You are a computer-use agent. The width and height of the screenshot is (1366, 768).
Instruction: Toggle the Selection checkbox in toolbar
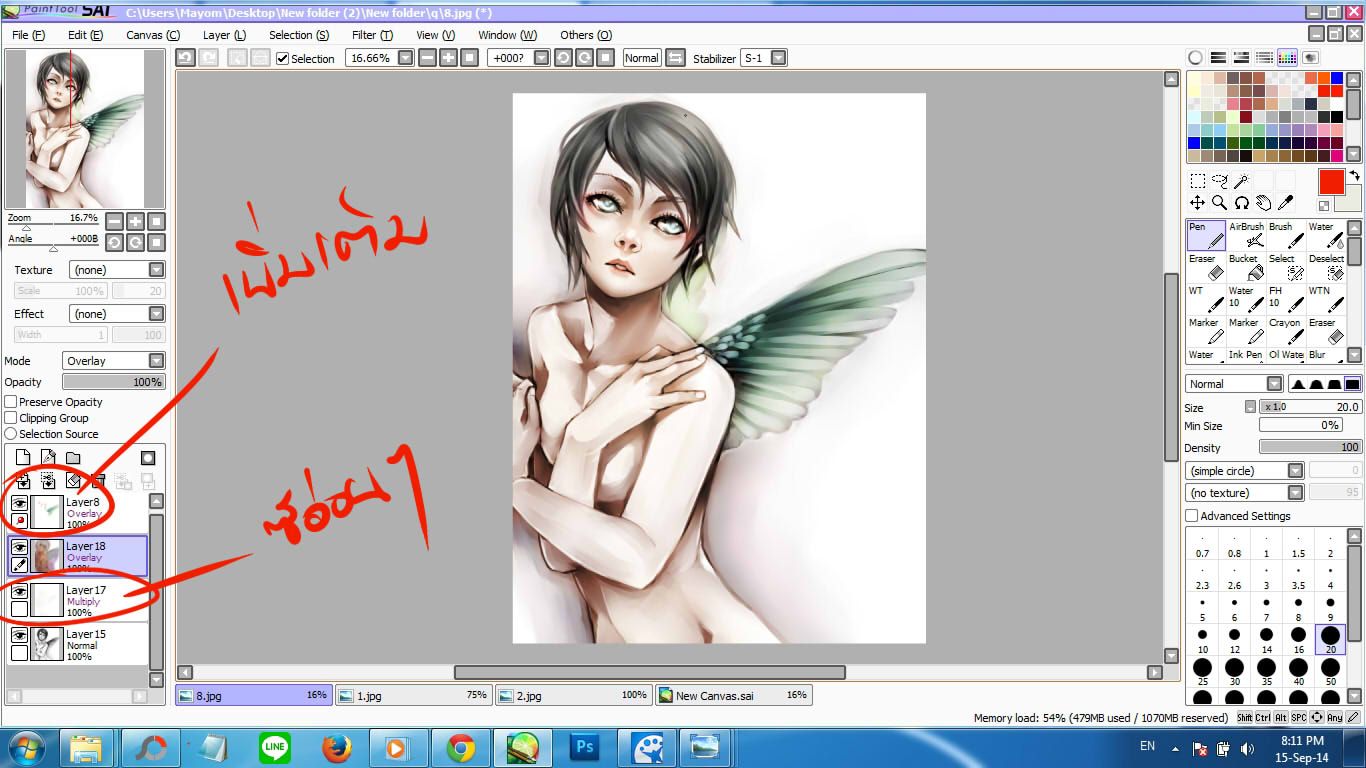(282, 59)
